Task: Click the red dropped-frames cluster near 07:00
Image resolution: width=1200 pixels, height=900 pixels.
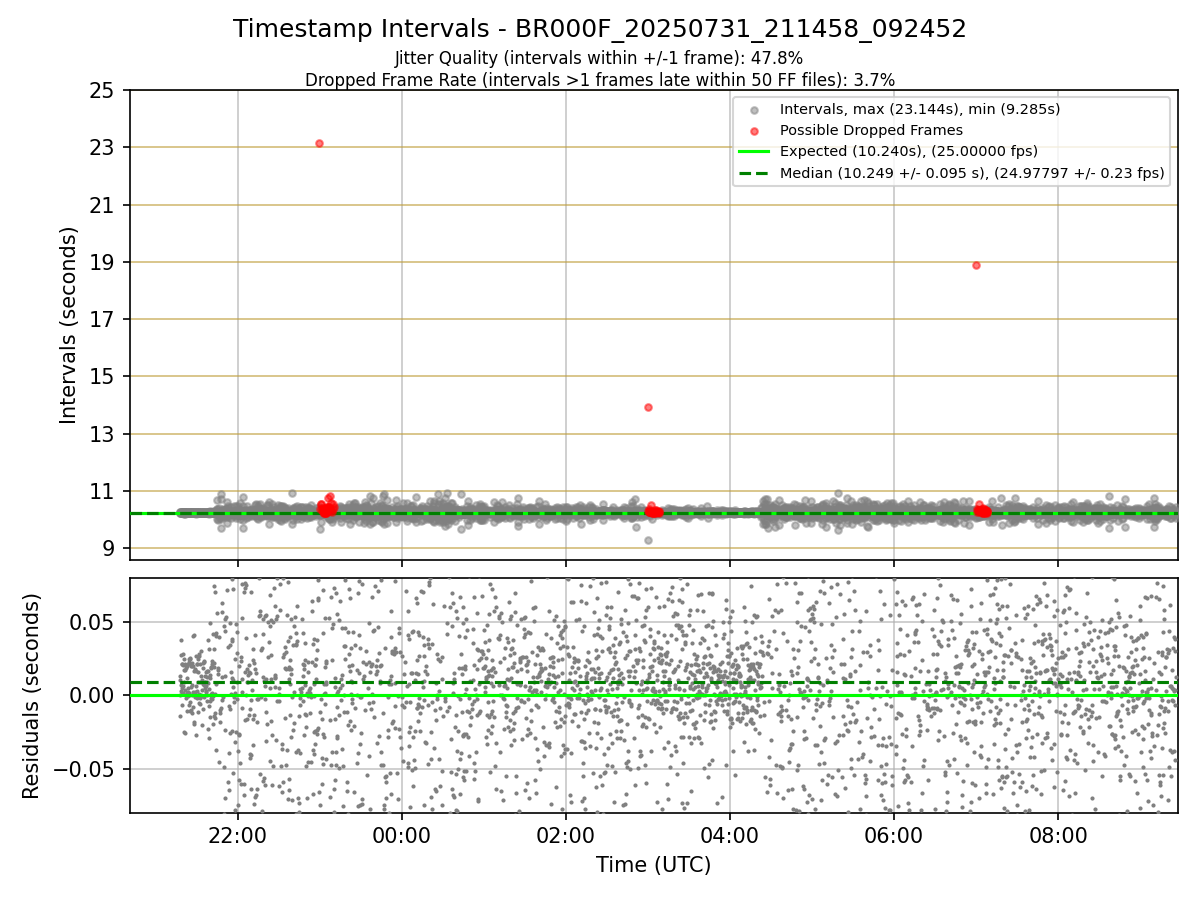Action: point(982,510)
